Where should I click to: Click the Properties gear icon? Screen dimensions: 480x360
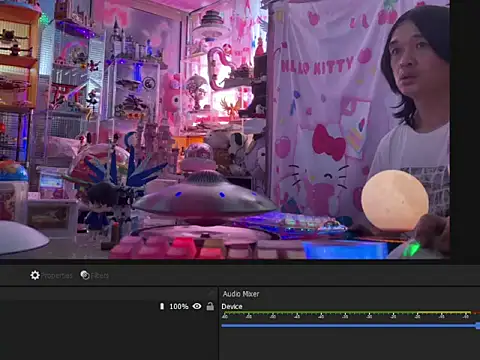click(x=35, y=275)
